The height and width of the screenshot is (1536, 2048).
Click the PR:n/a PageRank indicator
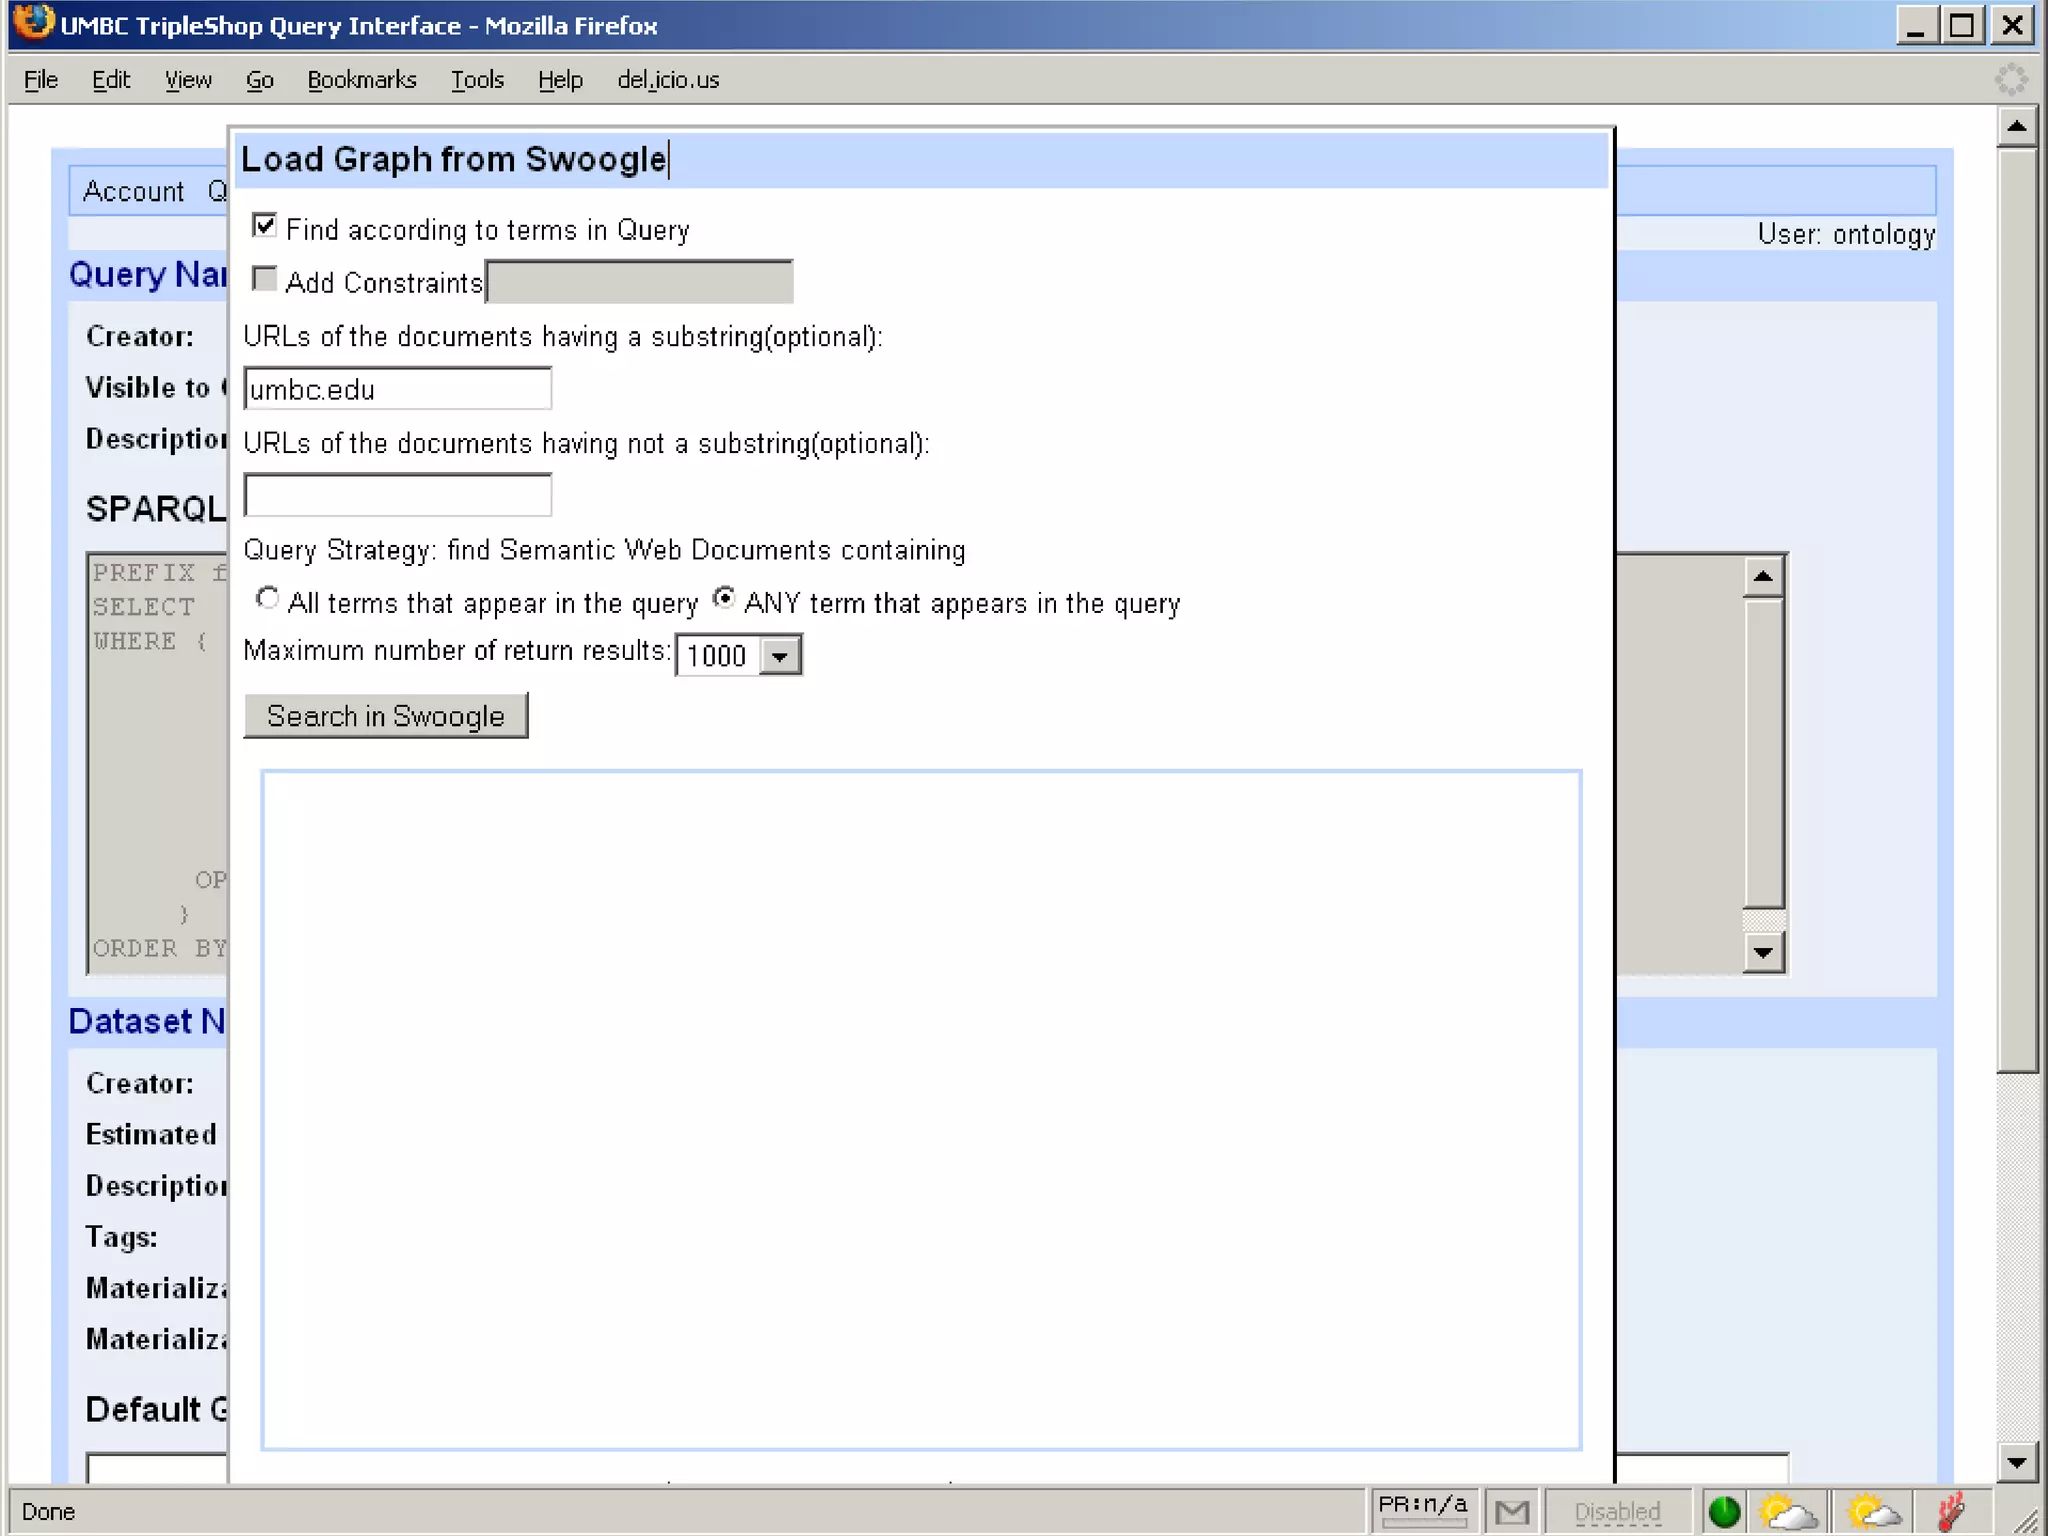[x=1421, y=1507]
